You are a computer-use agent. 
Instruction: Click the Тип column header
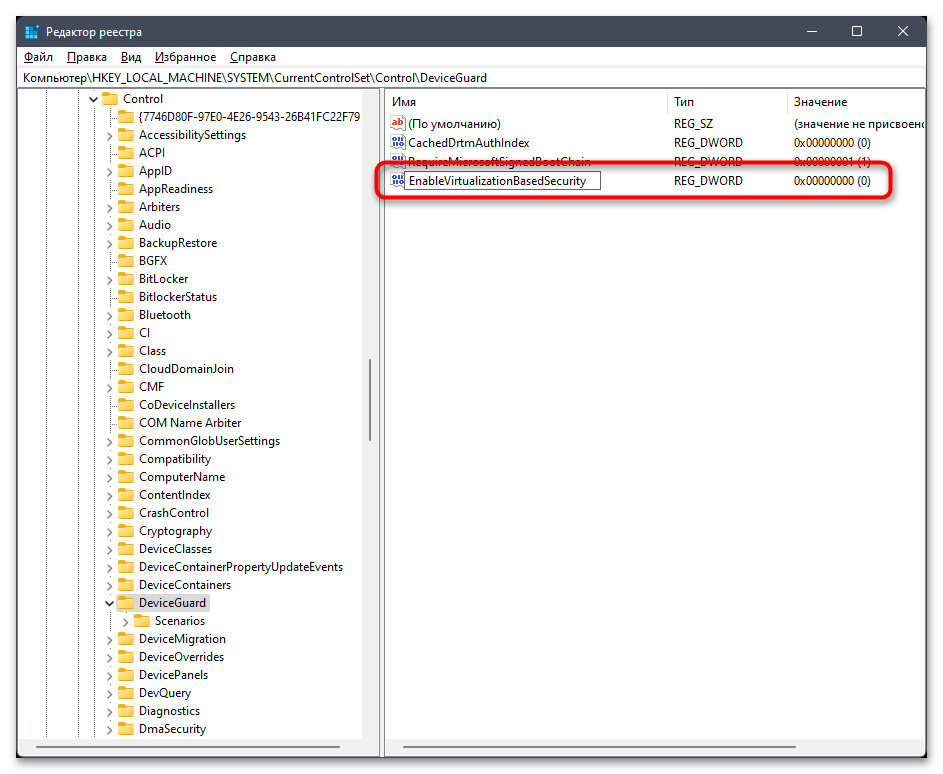click(727, 102)
